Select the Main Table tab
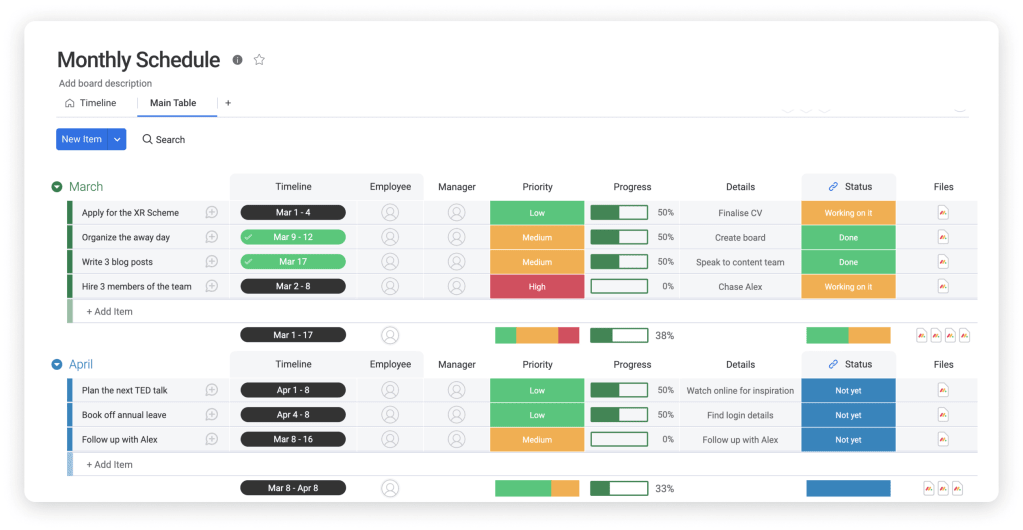 (172, 103)
